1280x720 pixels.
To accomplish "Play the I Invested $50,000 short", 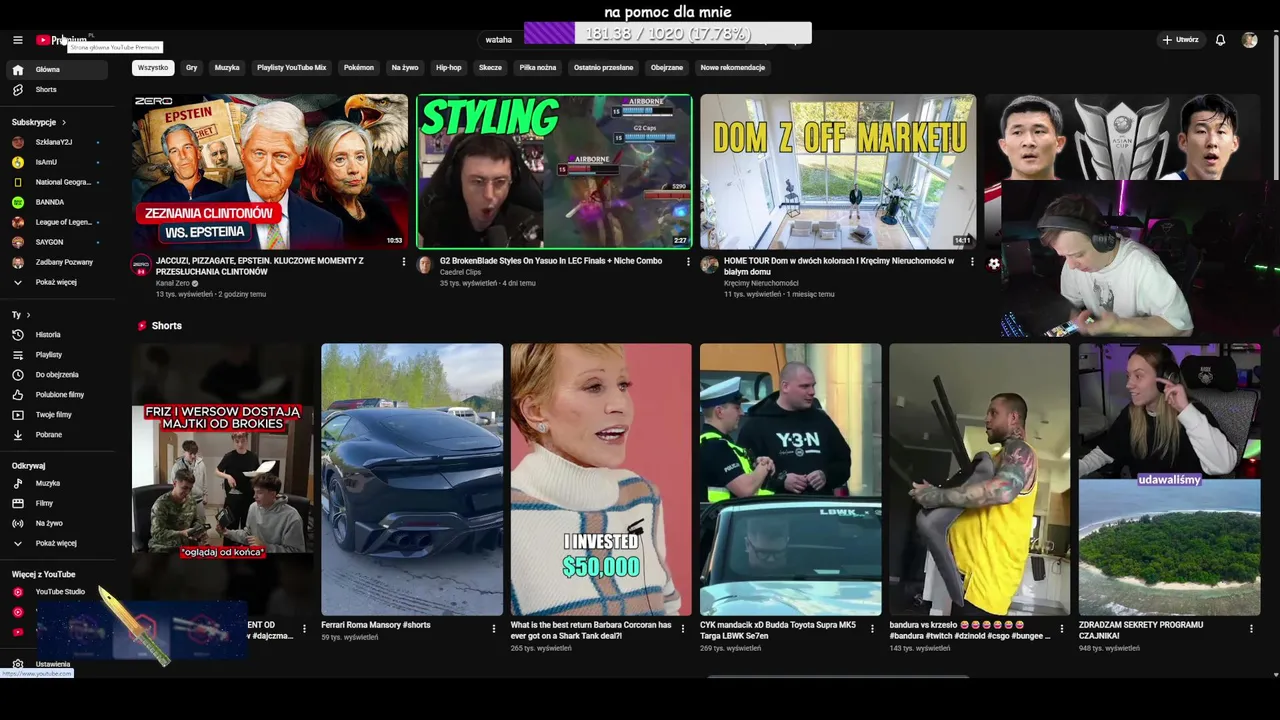I will [601, 480].
